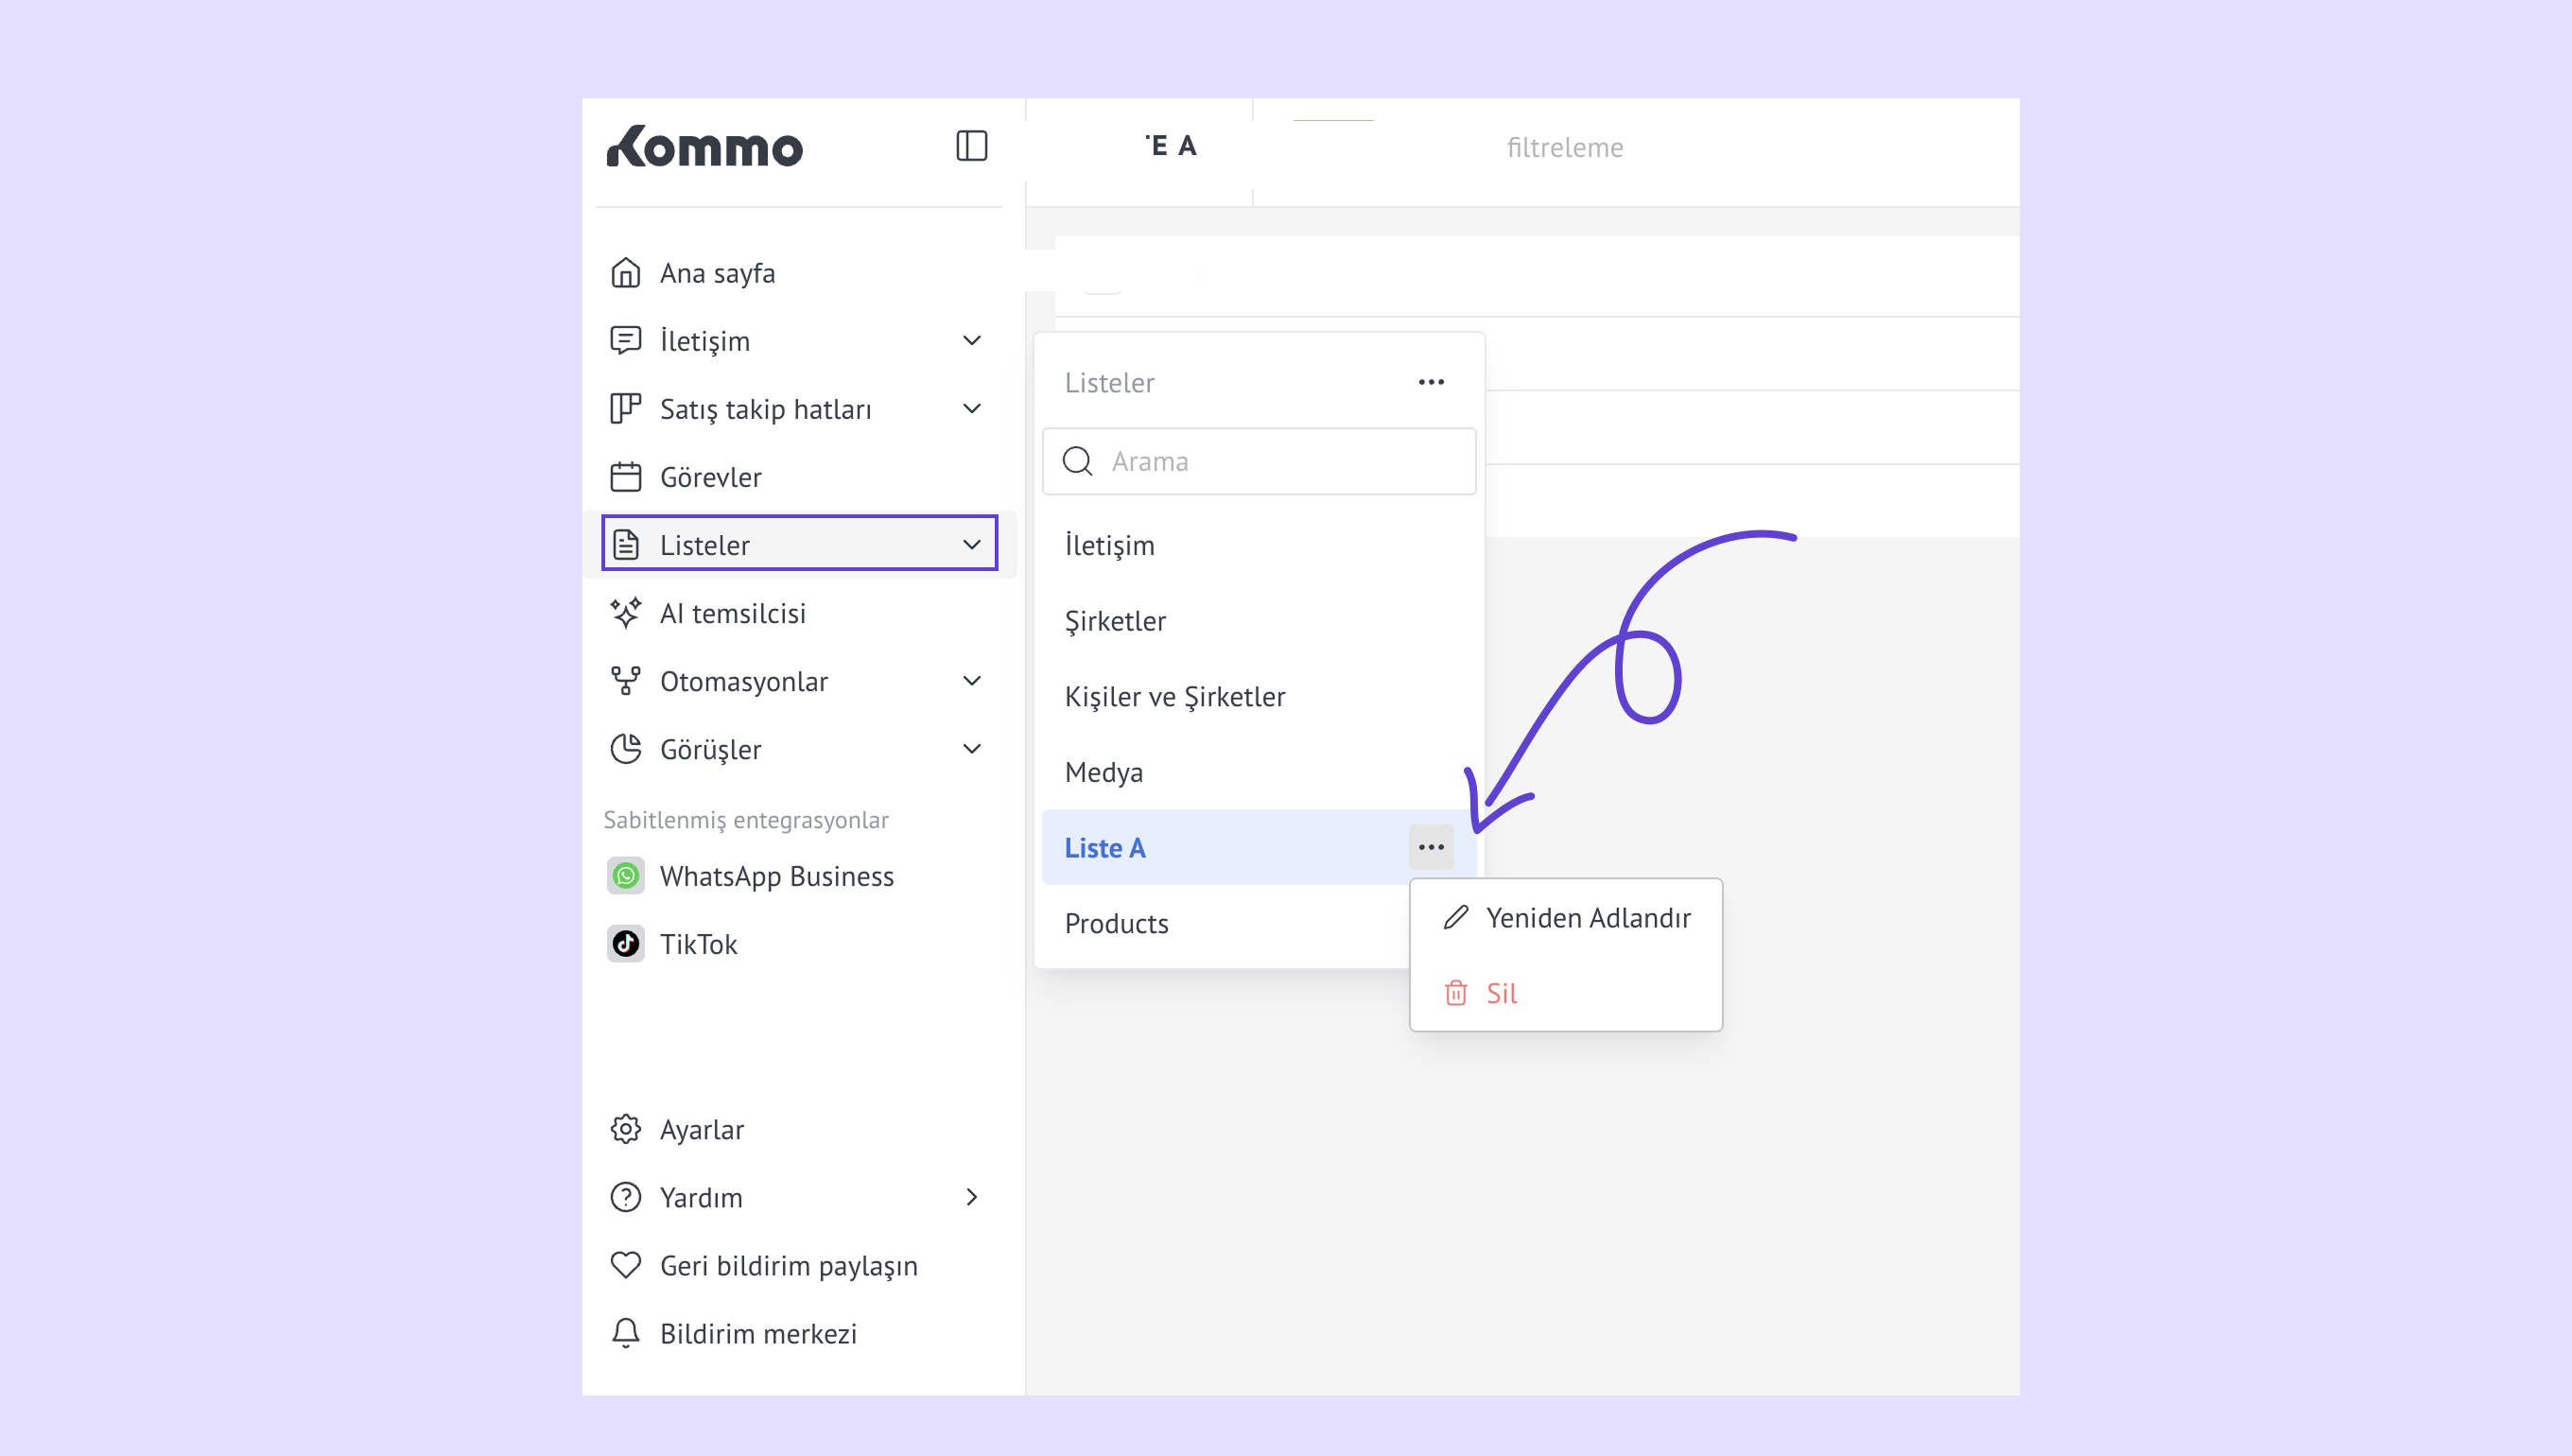The image size is (2572, 1456).
Task: Open Ayarlar gear icon
Action: pos(626,1129)
